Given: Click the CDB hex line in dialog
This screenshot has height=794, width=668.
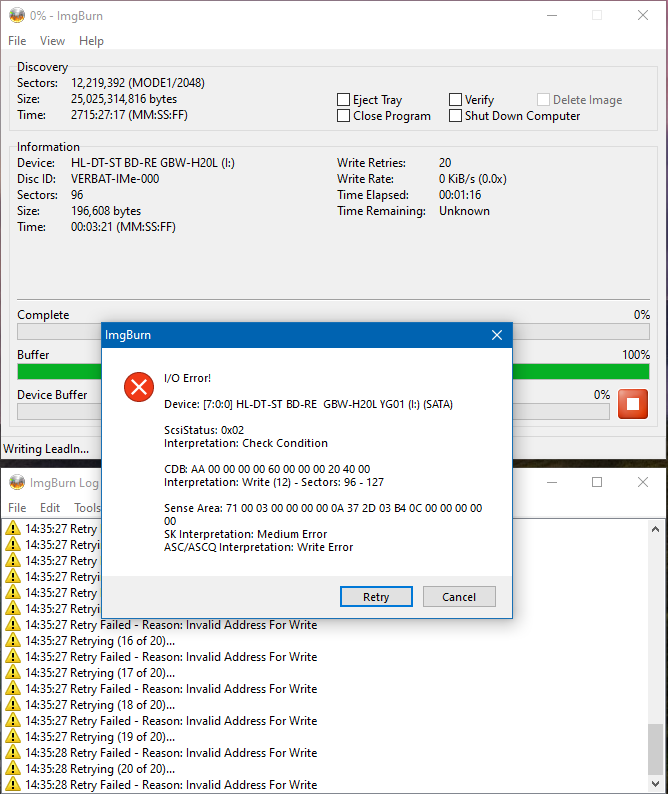Looking at the screenshot, I should click(x=267, y=469).
